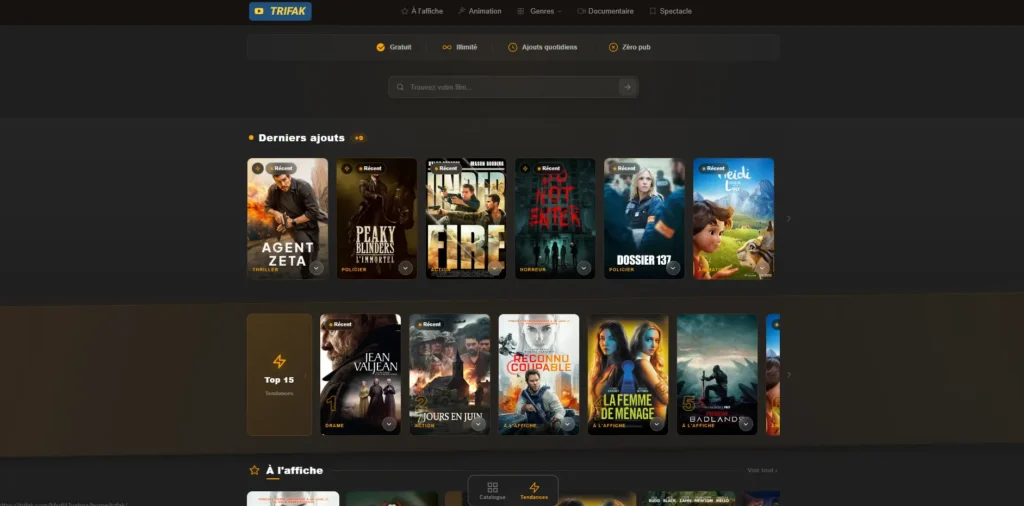Viewport: 1024px width, 506px height.
Task: Advance the Top 15 carousel with right arrow
Action: 788,375
